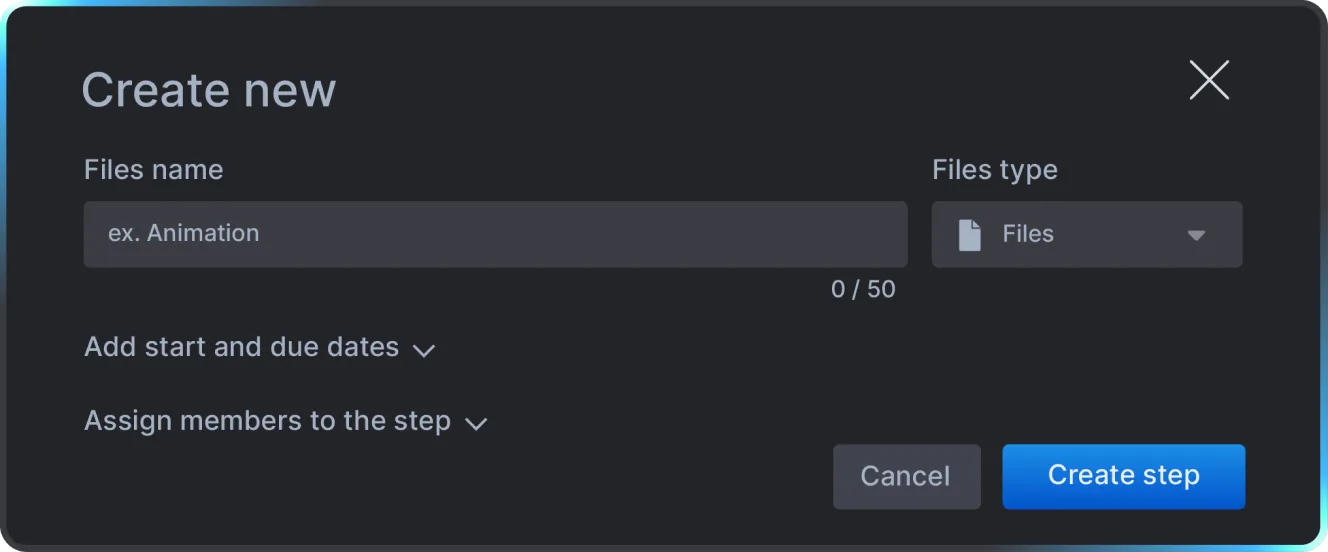Click the "Files name" field label
The image size is (1328, 552).
click(x=154, y=170)
